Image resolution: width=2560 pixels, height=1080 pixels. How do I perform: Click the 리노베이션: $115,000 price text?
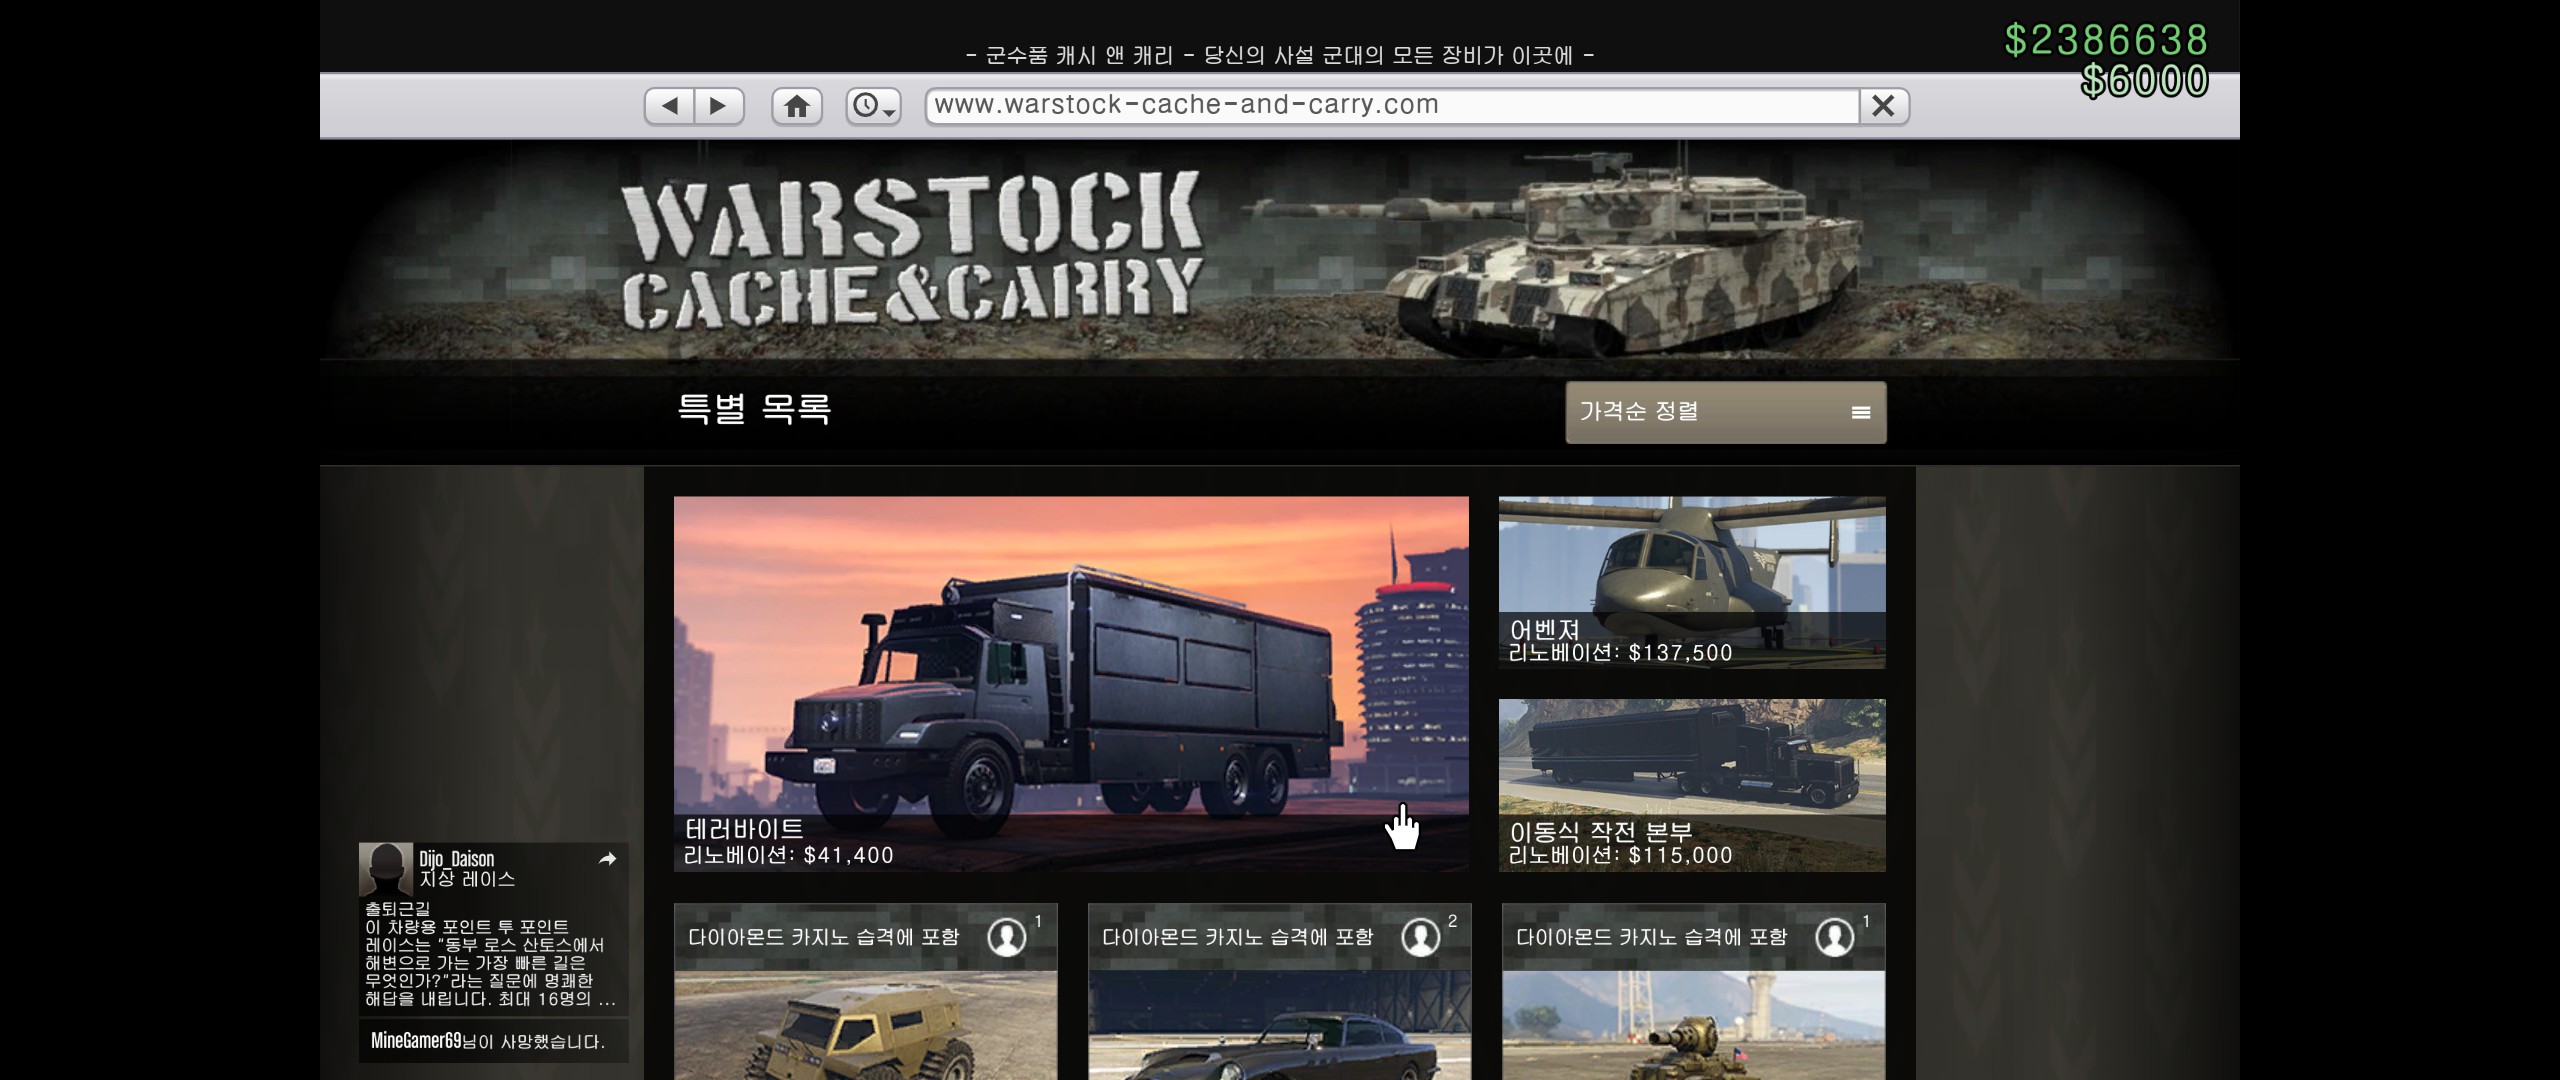pos(1620,855)
